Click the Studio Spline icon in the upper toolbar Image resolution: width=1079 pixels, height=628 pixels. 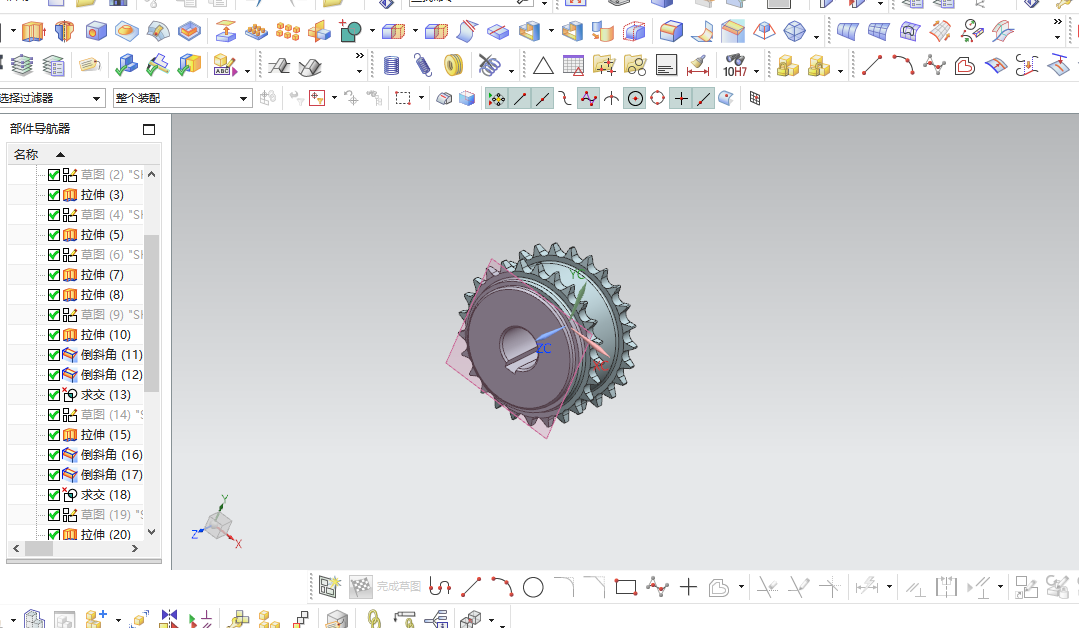click(934, 65)
